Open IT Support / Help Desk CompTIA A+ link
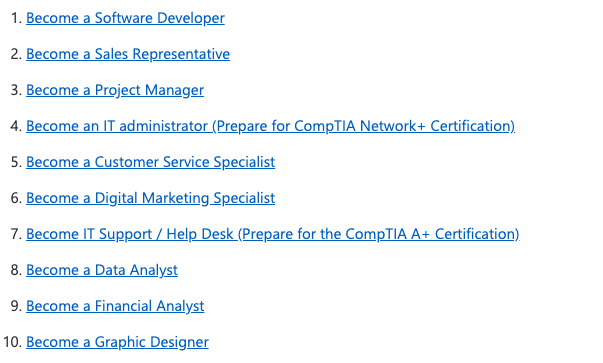The width and height of the screenshot is (603, 363). pyautogui.click(x=273, y=234)
